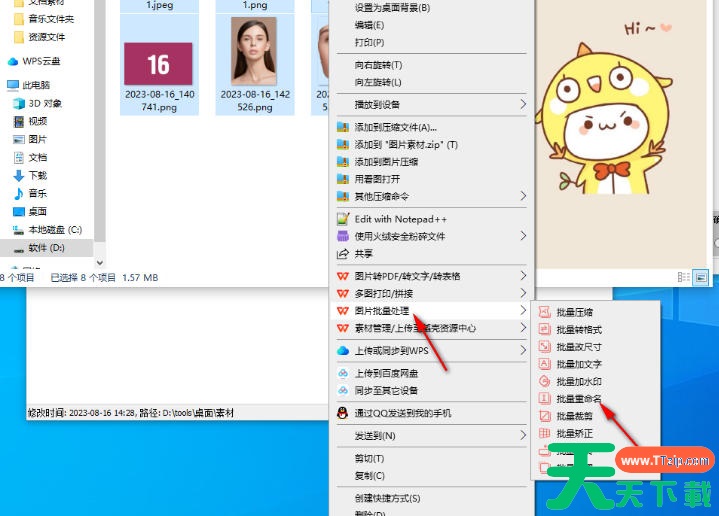Switch to large icons view button
719x516 pixels.
click(x=701, y=277)
